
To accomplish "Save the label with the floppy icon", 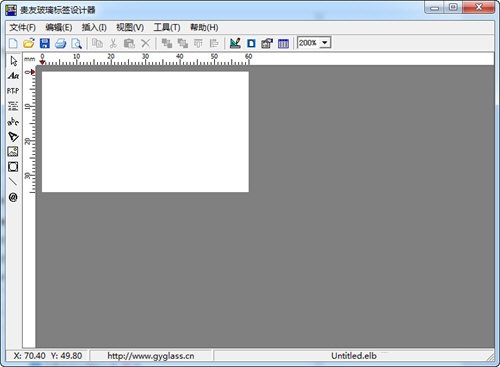I will 45,43.
